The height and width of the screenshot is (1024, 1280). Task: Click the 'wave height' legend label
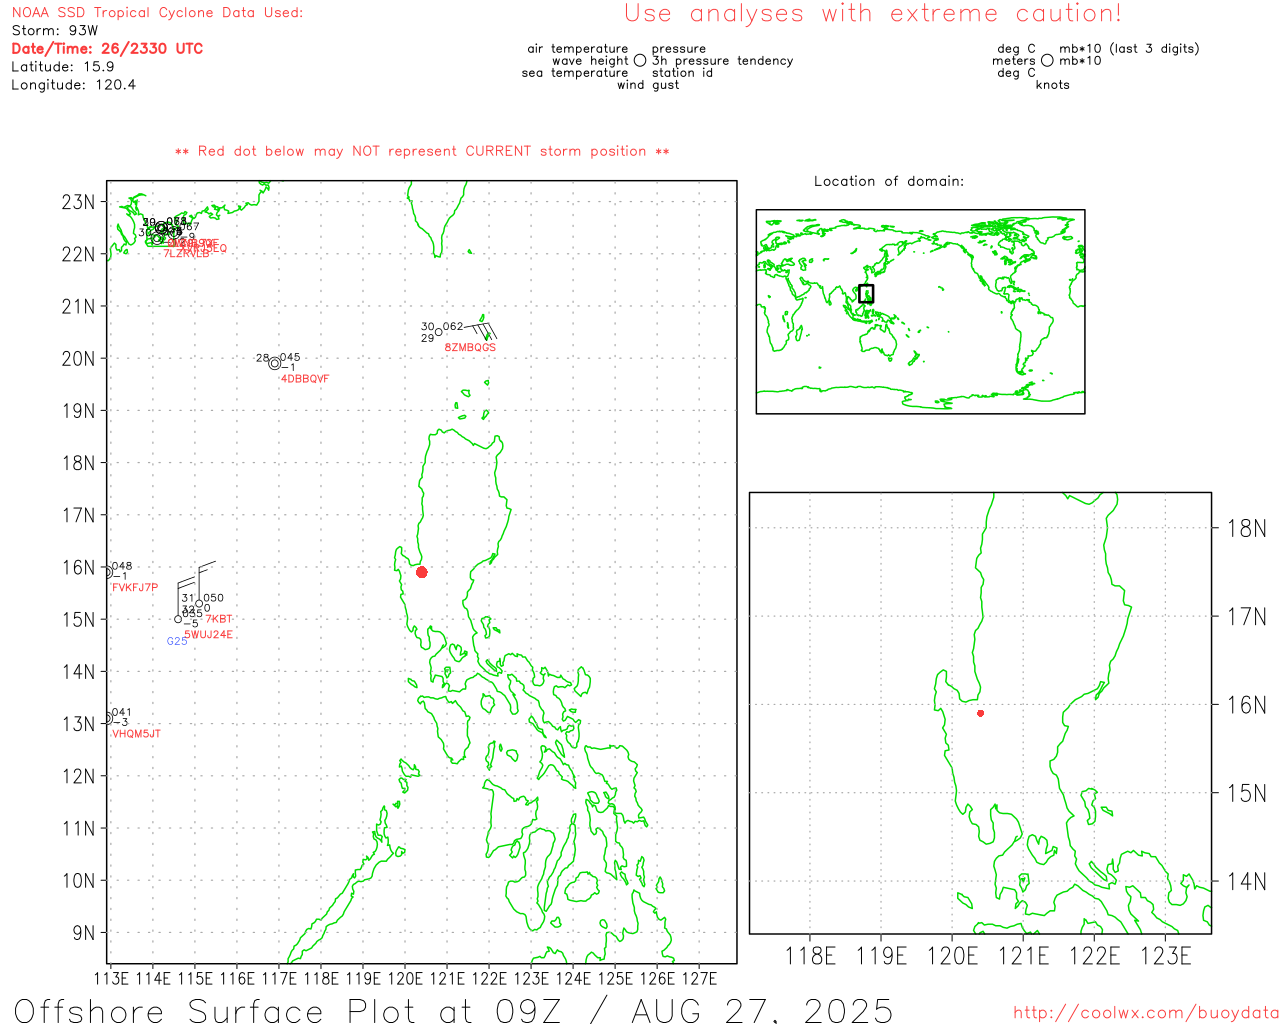(x=590, y=61)
